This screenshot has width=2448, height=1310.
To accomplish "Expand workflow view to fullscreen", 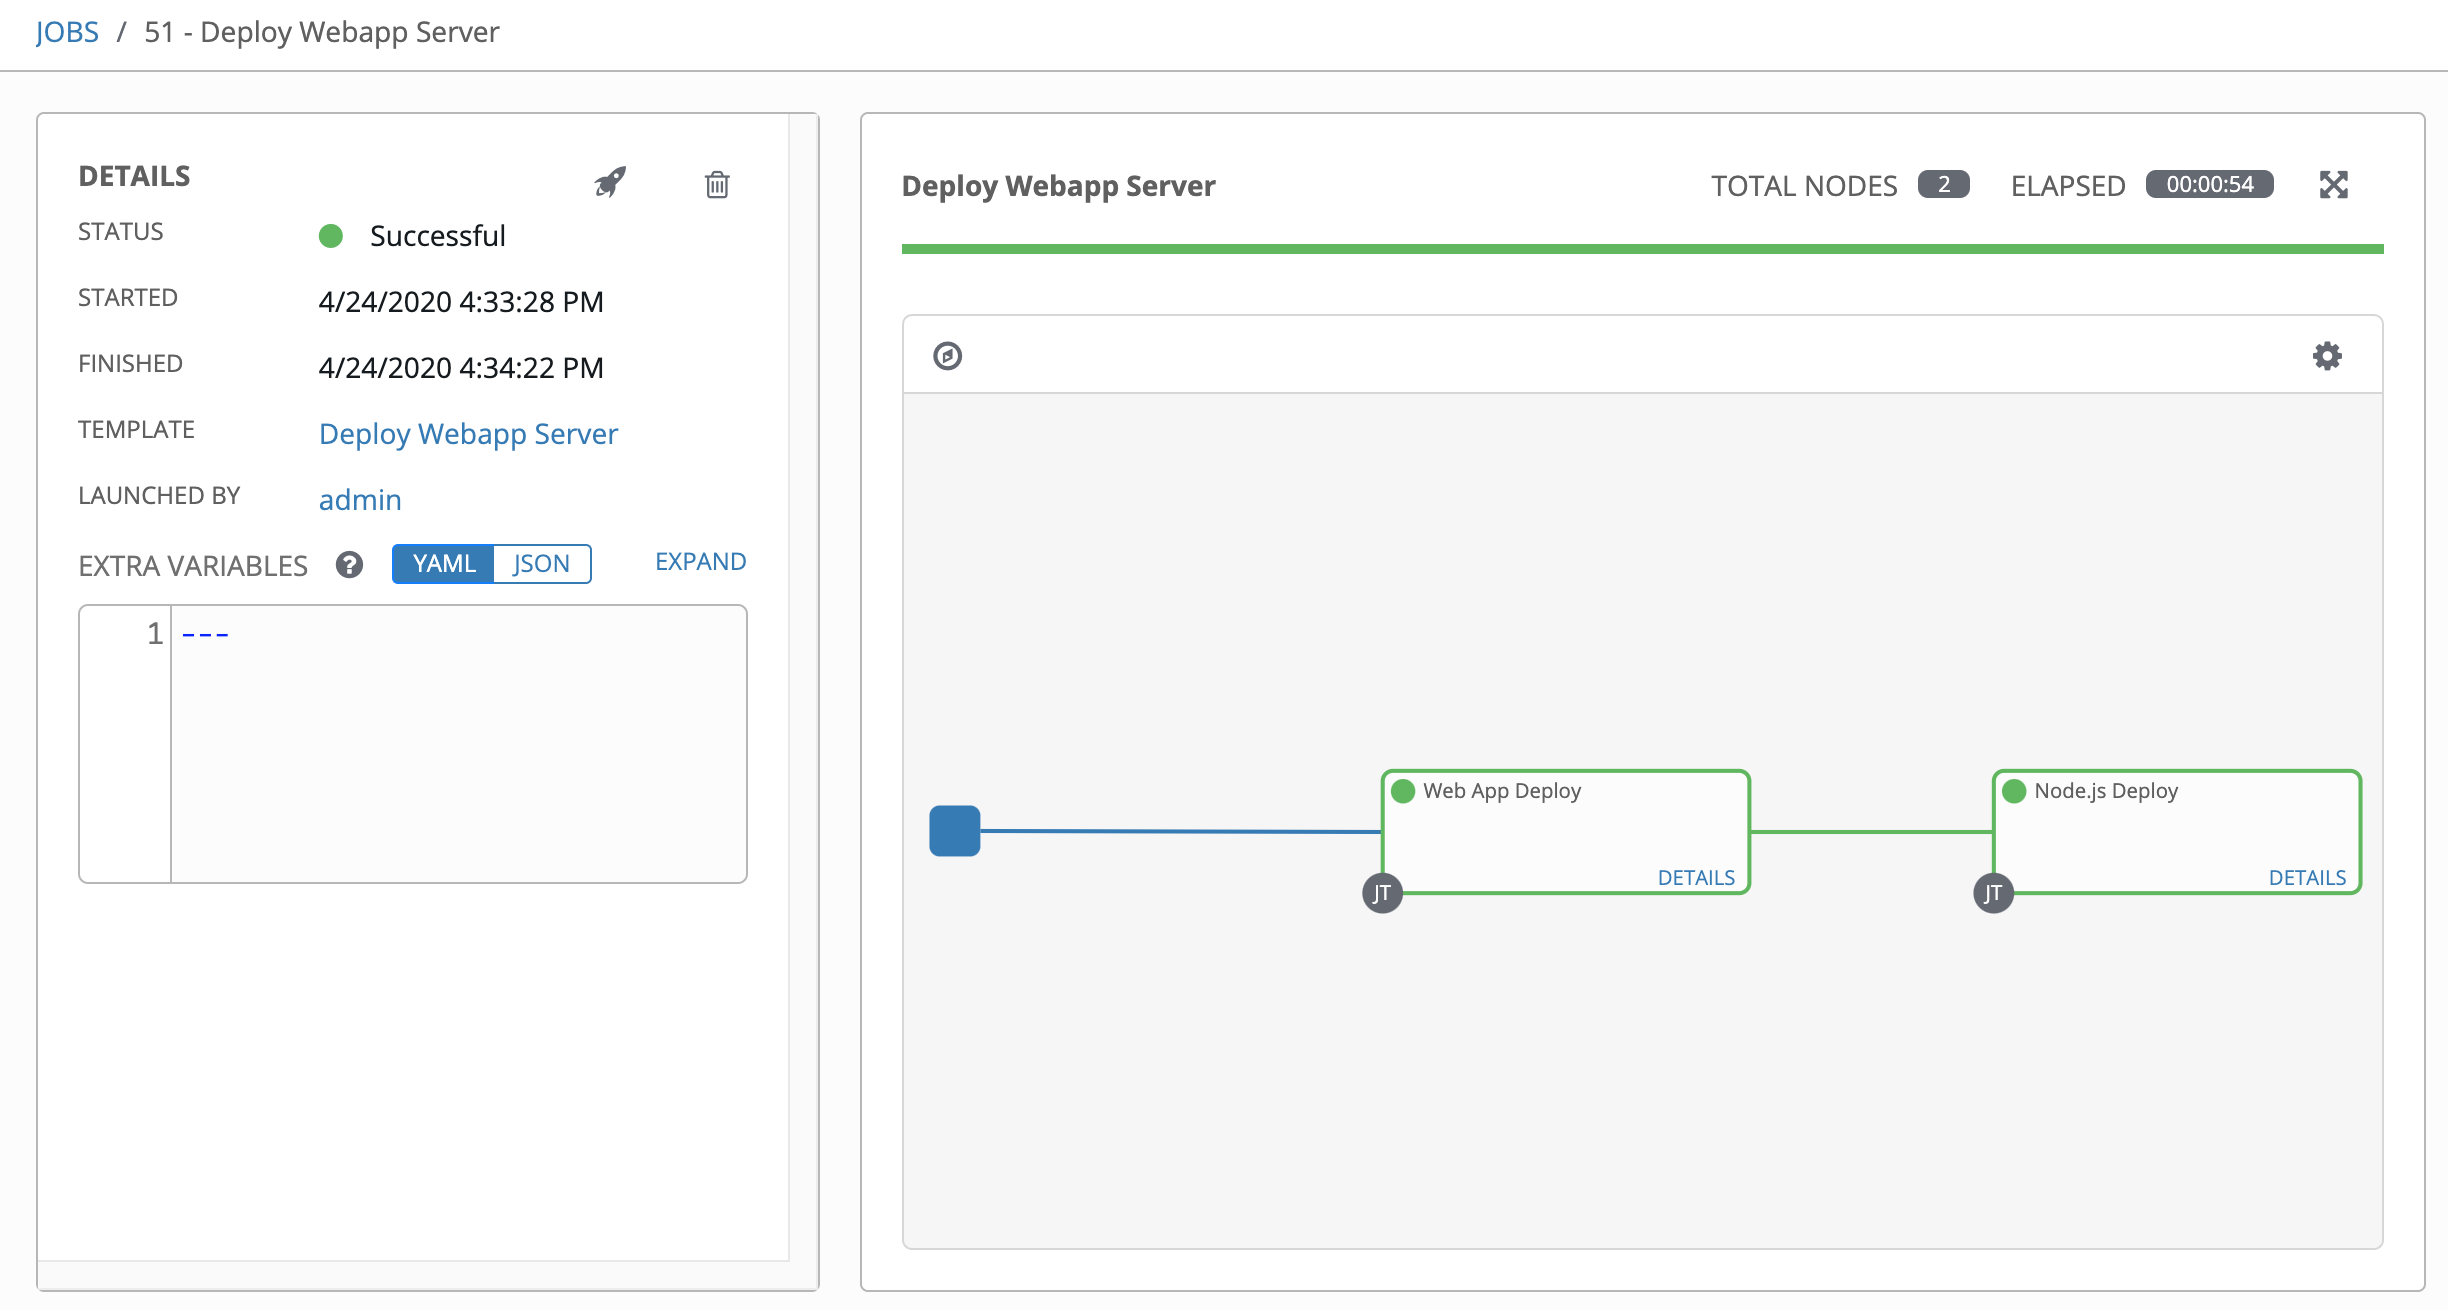I will (x=2333, y=185).
